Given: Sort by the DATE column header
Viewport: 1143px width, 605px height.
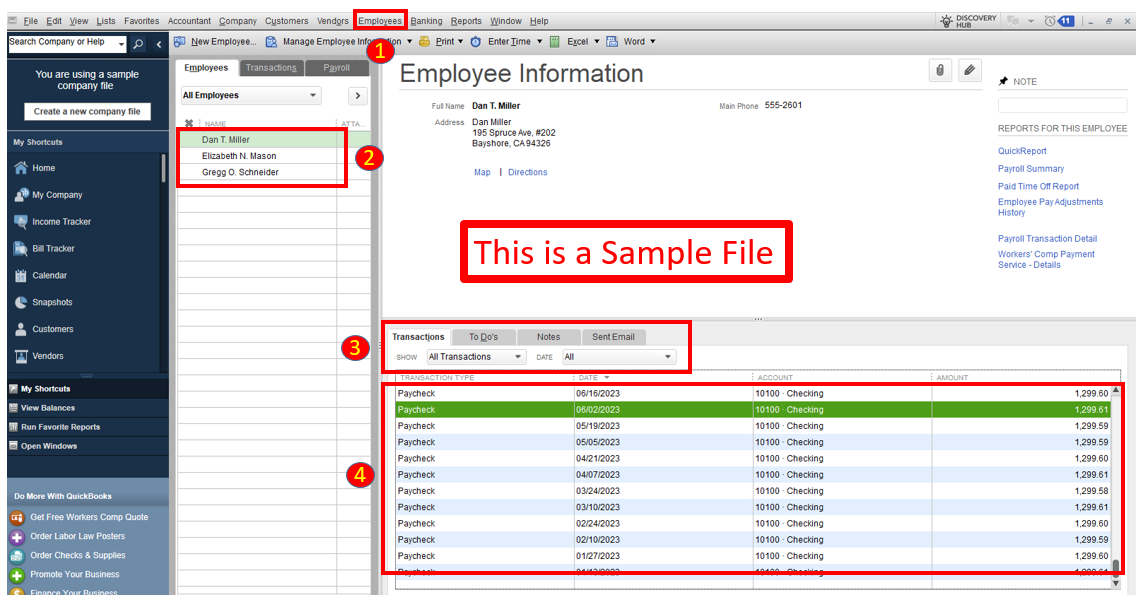Looking at the screenshot, I should coord(588,378).
